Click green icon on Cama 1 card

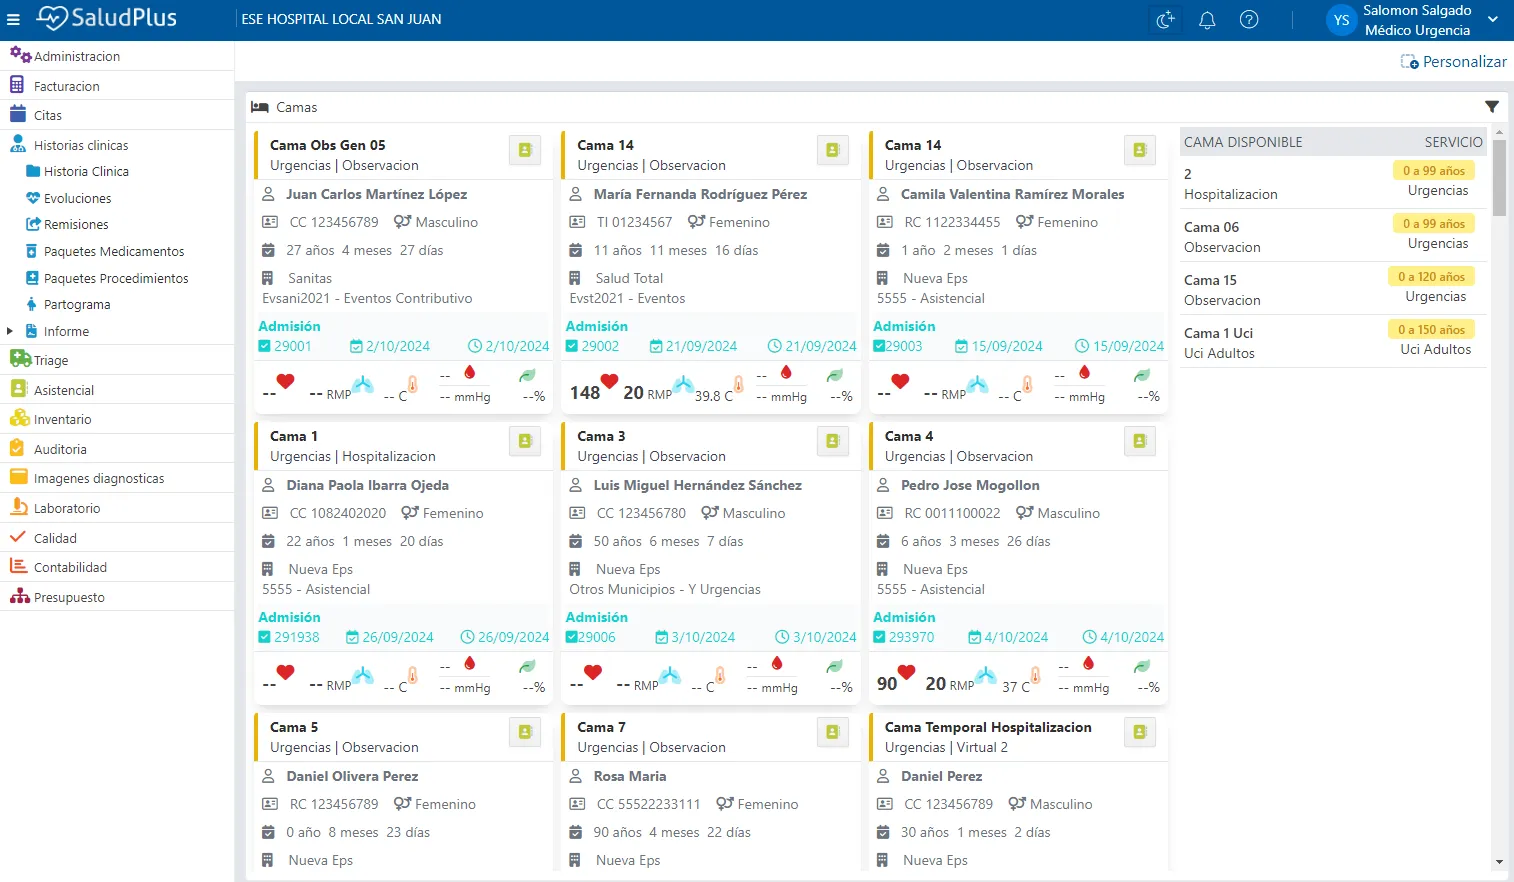pyautogui.click(x=525, y=441)
